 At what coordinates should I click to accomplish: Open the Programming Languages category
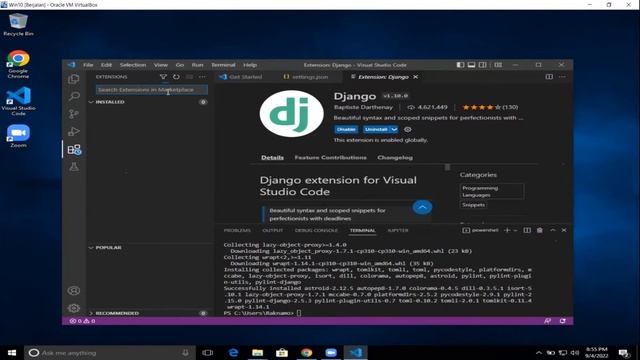(x=491, y=191)
